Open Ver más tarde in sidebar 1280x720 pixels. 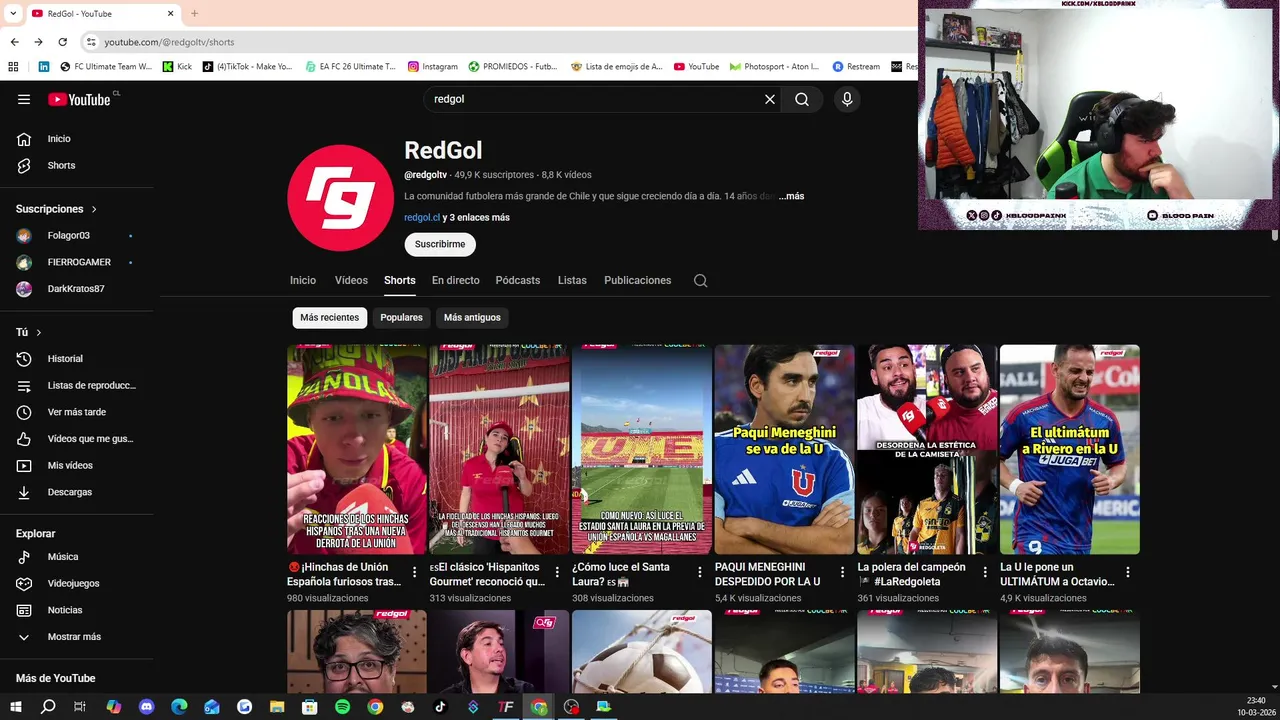[77, 412]
